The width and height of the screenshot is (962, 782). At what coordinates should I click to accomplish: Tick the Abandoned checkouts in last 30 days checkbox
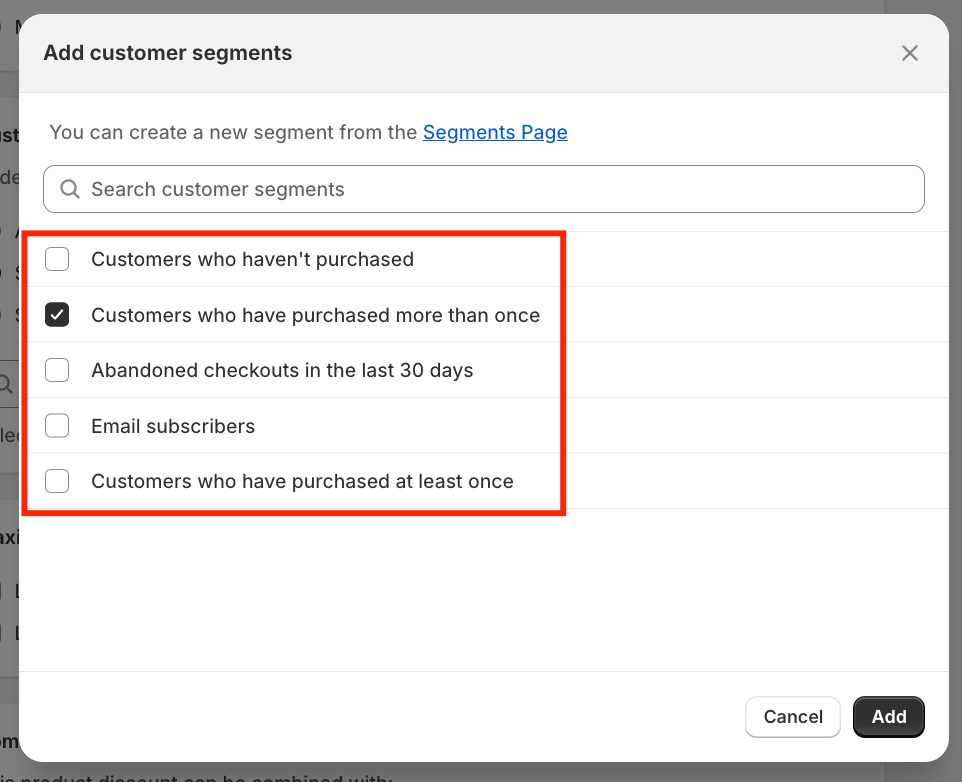[57, 370]
